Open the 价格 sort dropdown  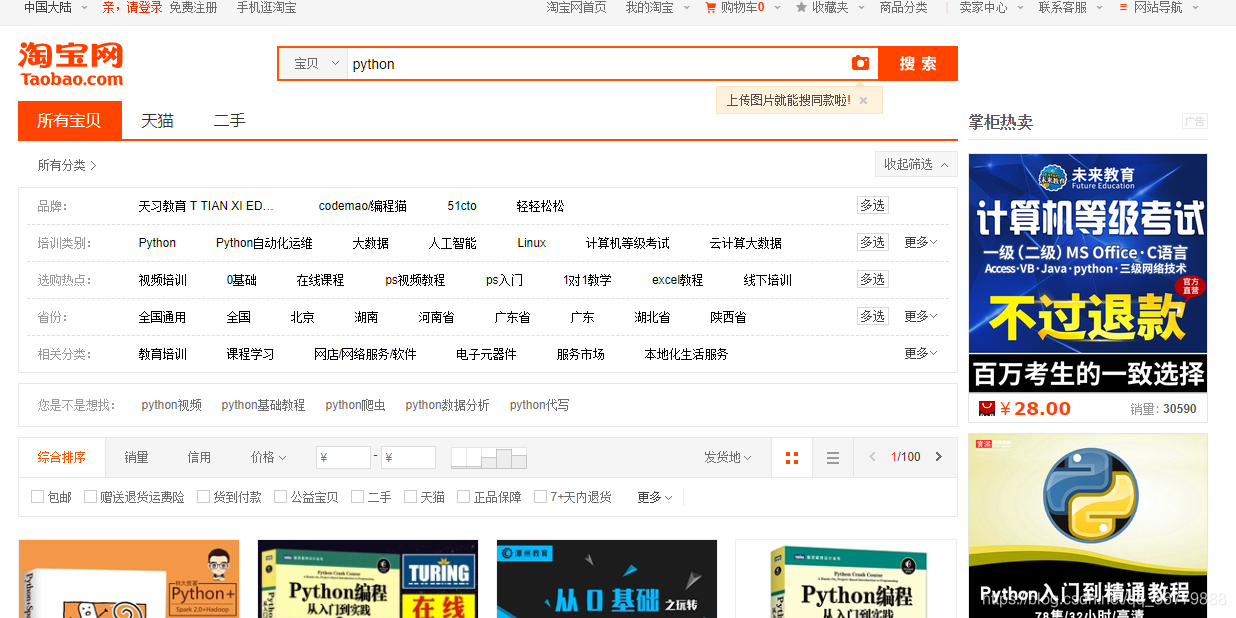click(x=268, y=457)
